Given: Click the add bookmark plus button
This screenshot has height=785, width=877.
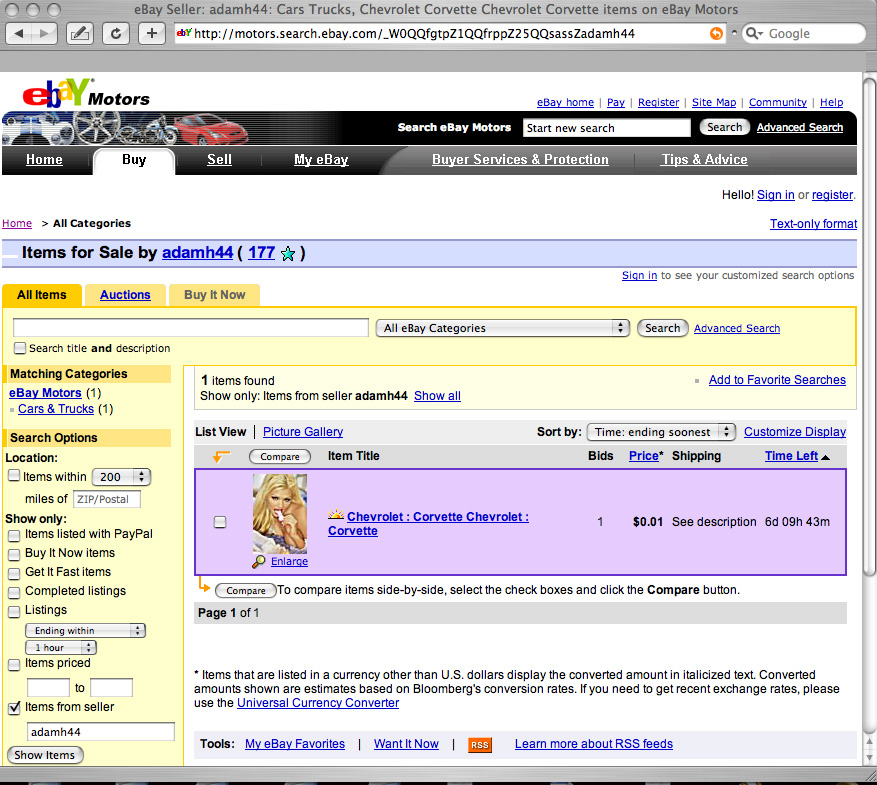Looking at the screenshot, I should point(151,33).
